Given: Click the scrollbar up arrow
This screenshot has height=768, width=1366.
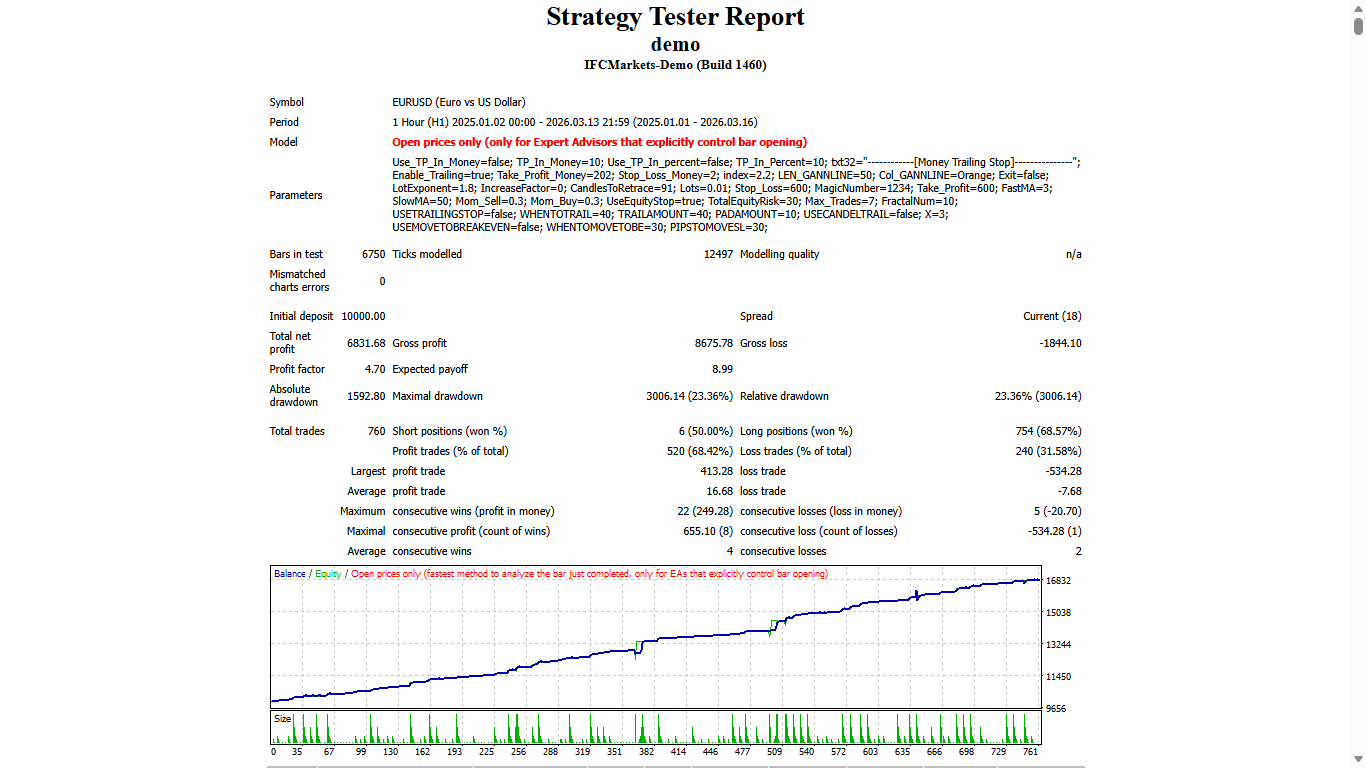Looking at the screenshot, I should [1359, 7].
